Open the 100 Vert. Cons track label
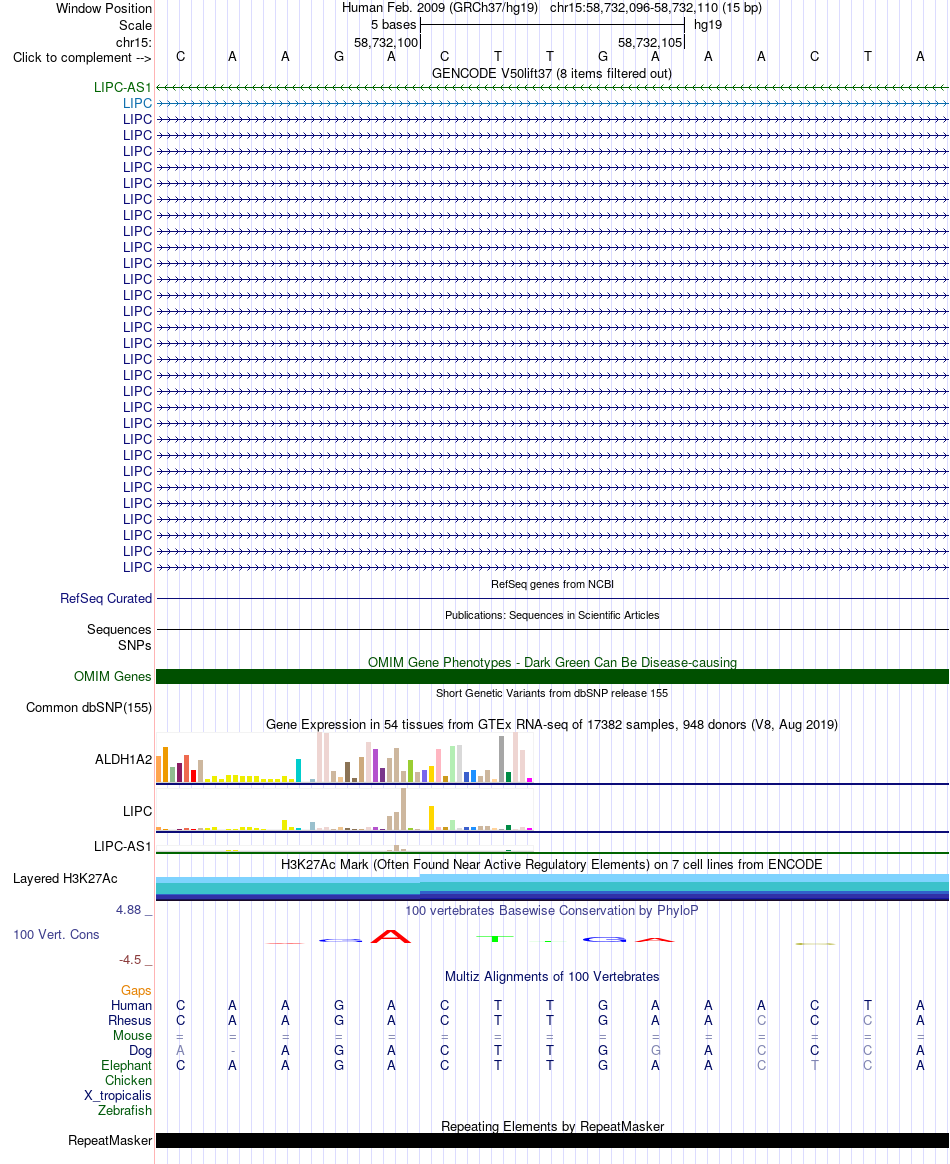This screenshot has height=1164, width=950. click(x=56, y=935)
